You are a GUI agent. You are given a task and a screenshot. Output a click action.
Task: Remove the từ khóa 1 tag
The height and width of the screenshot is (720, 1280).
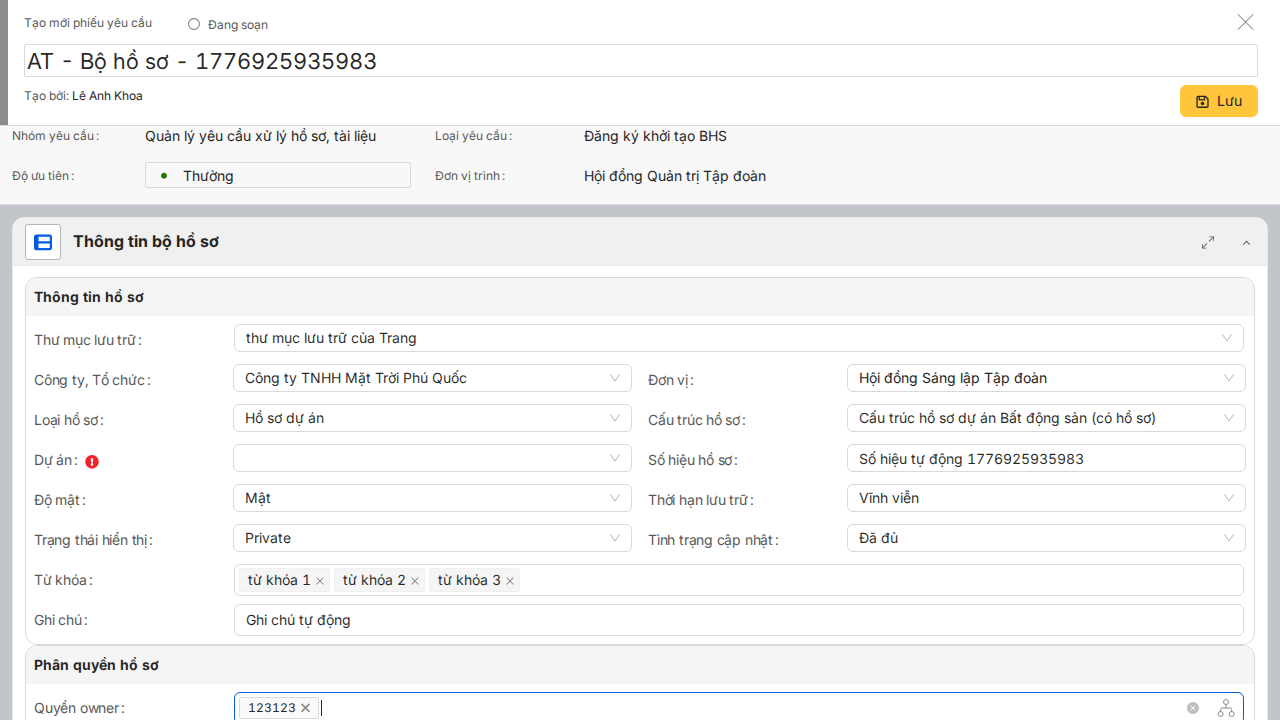[320, 581]
